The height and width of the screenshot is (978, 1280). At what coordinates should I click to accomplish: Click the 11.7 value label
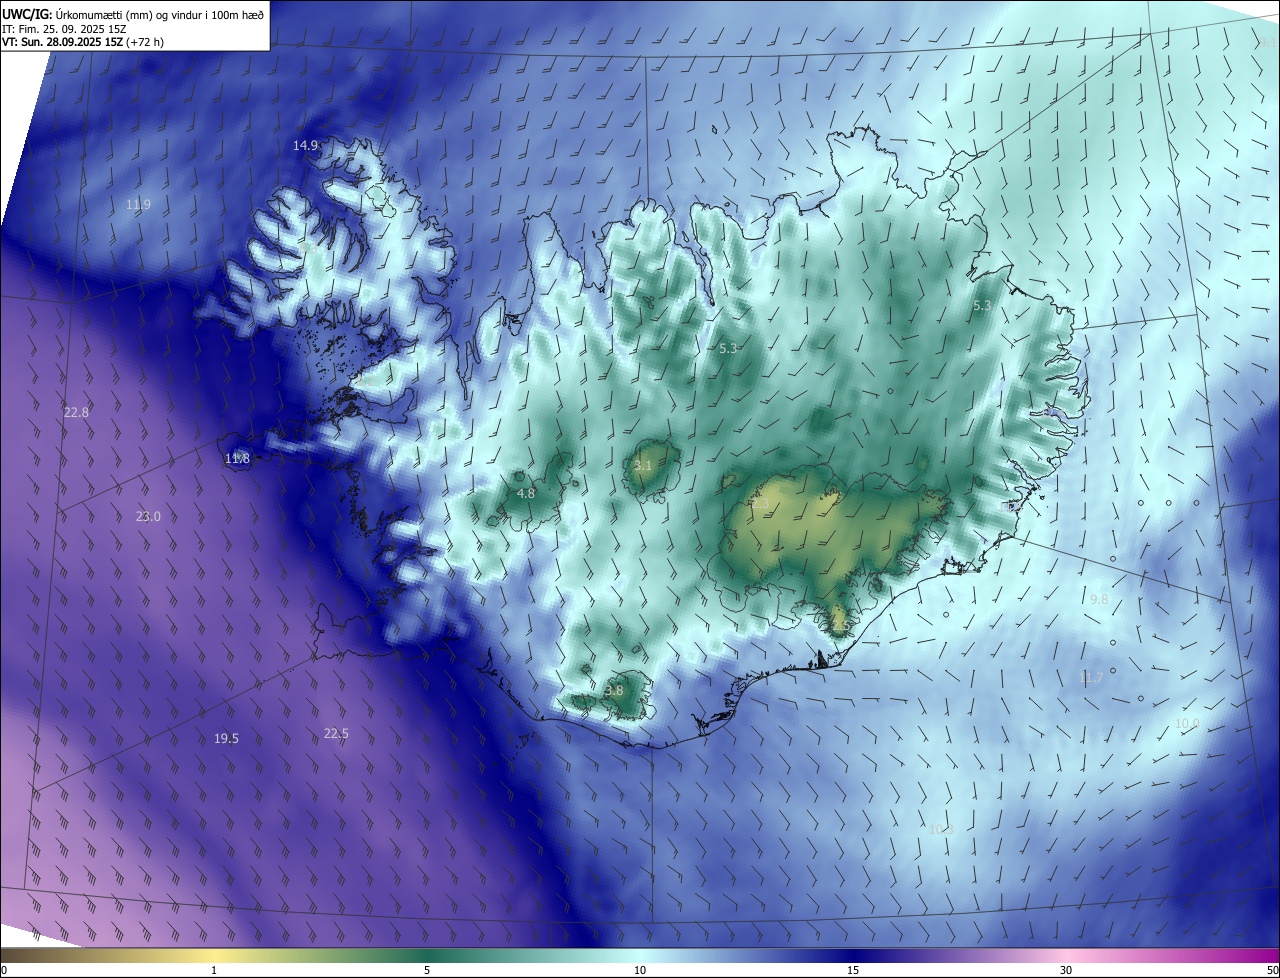[1091, 677]
